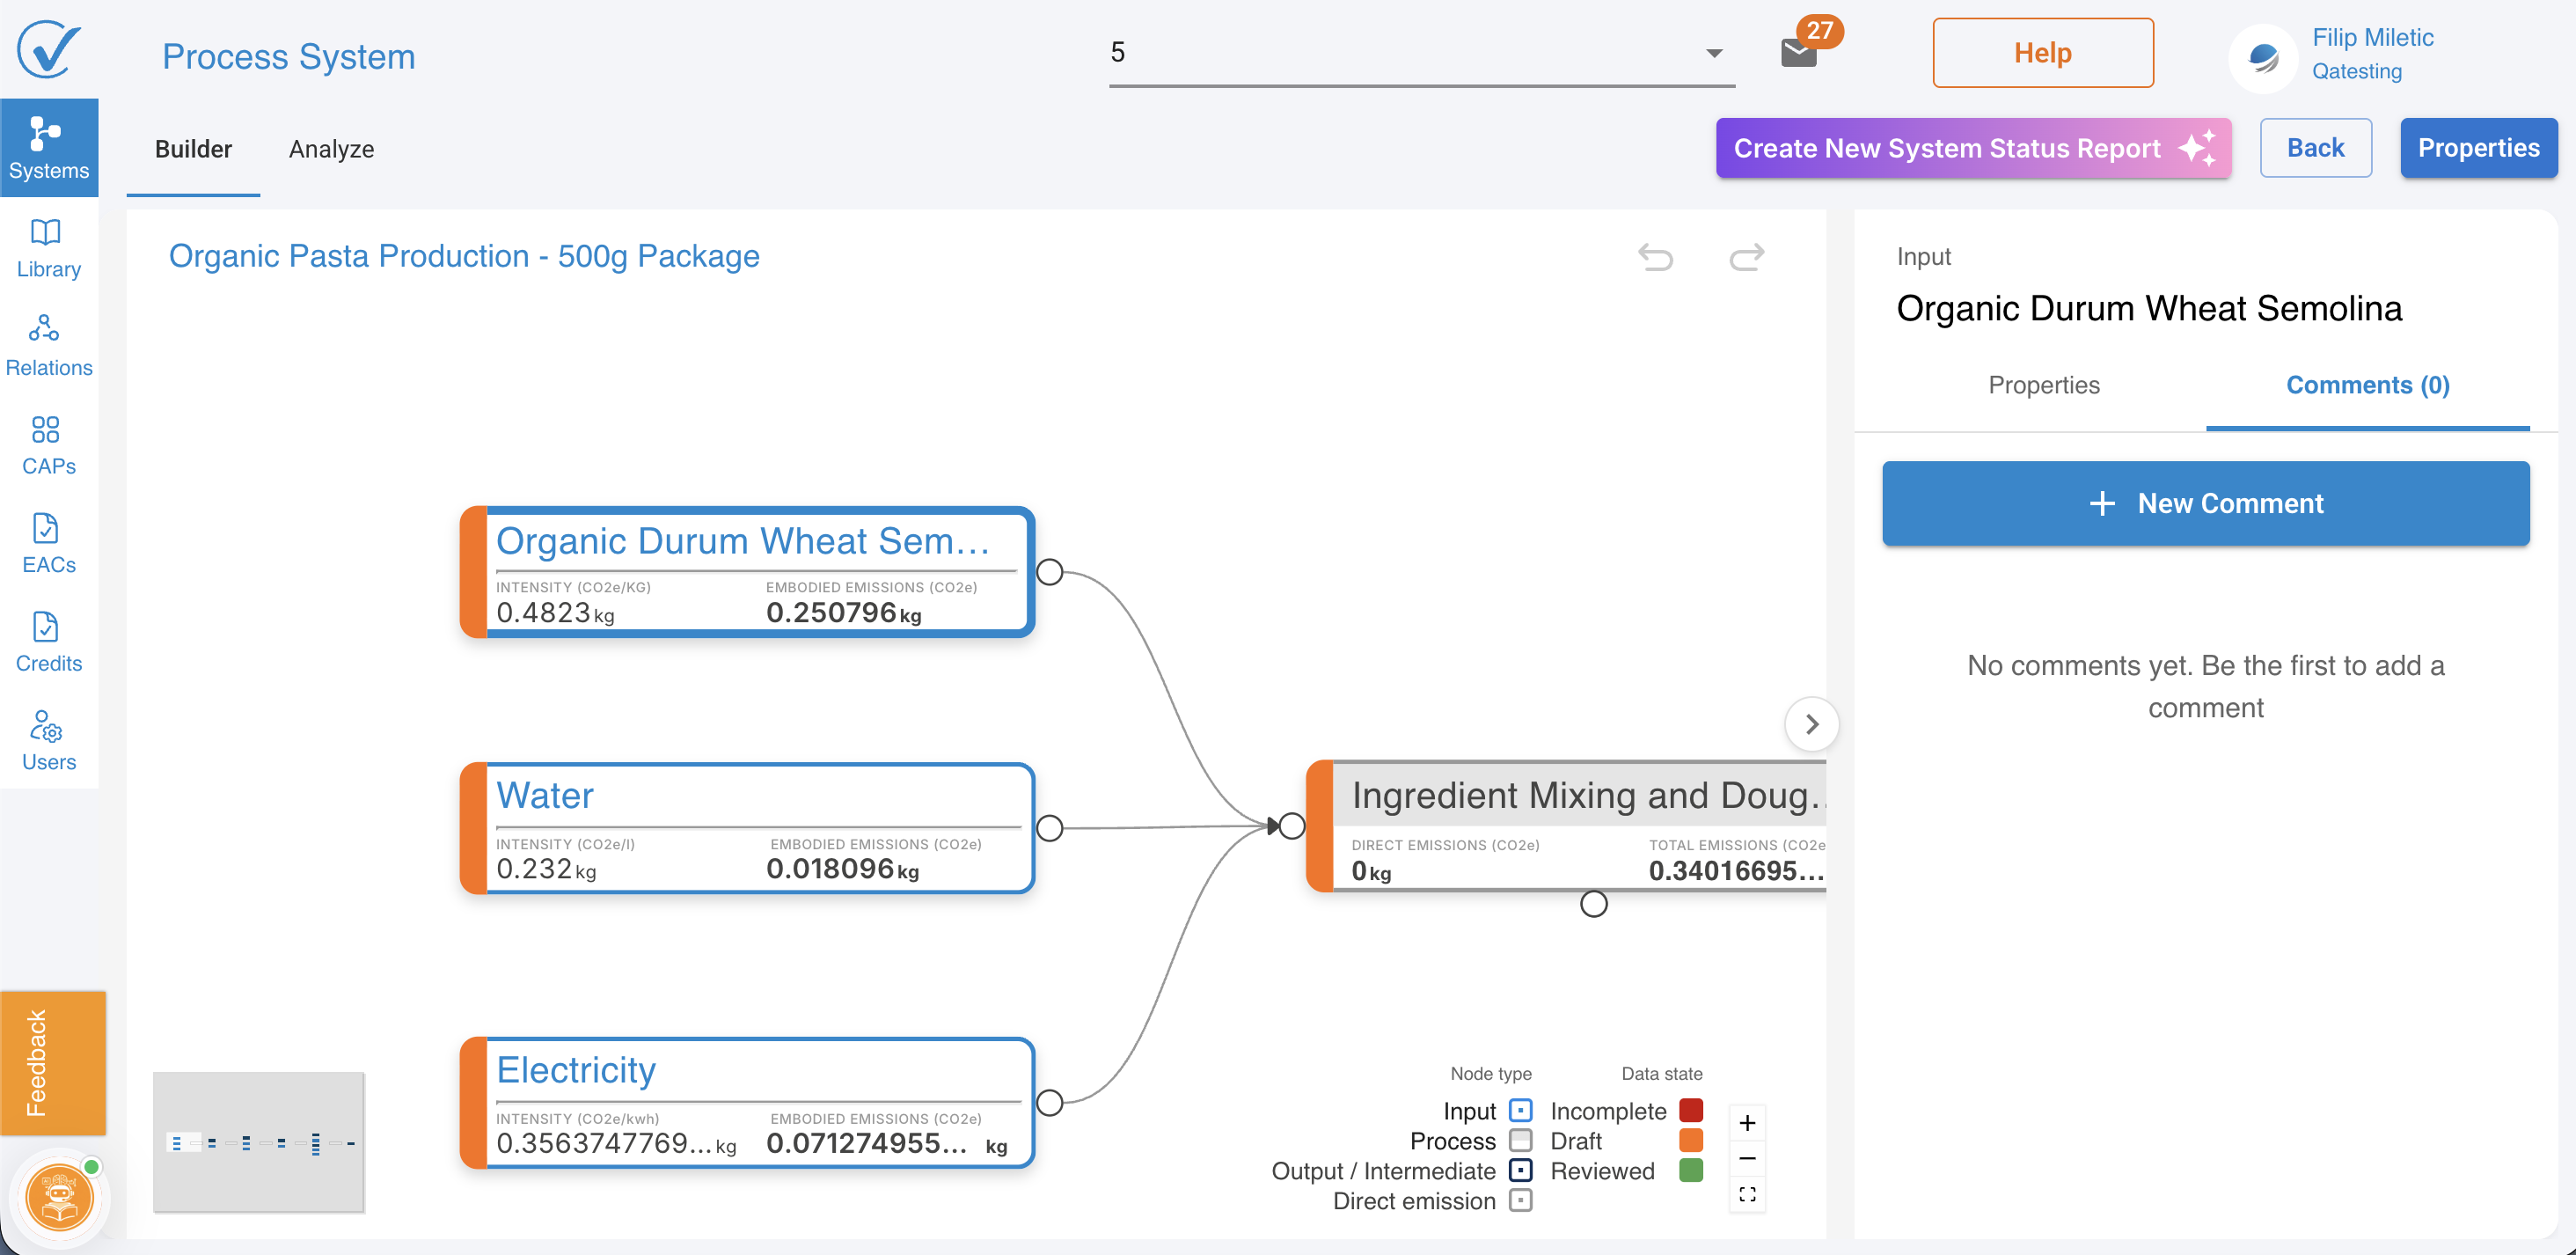The height and width of the screenshot is (1255, 2576).
Task: Open the panel's Properties tab
Action: point(2043,385)
